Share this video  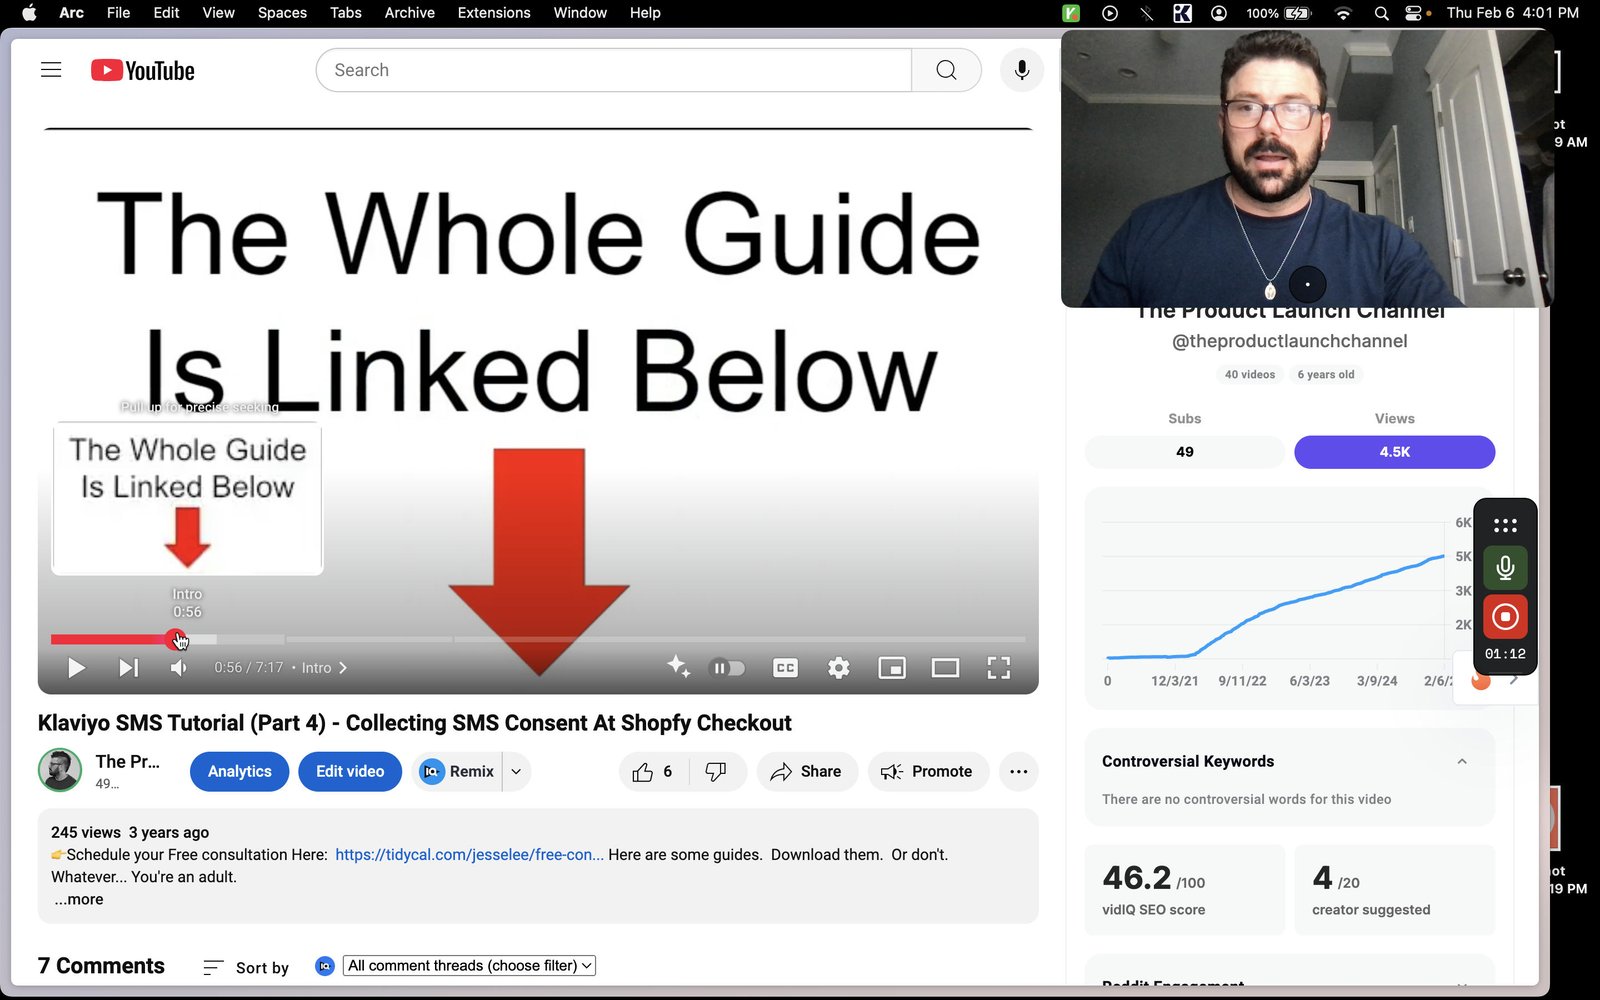click(x=806, y=772)
